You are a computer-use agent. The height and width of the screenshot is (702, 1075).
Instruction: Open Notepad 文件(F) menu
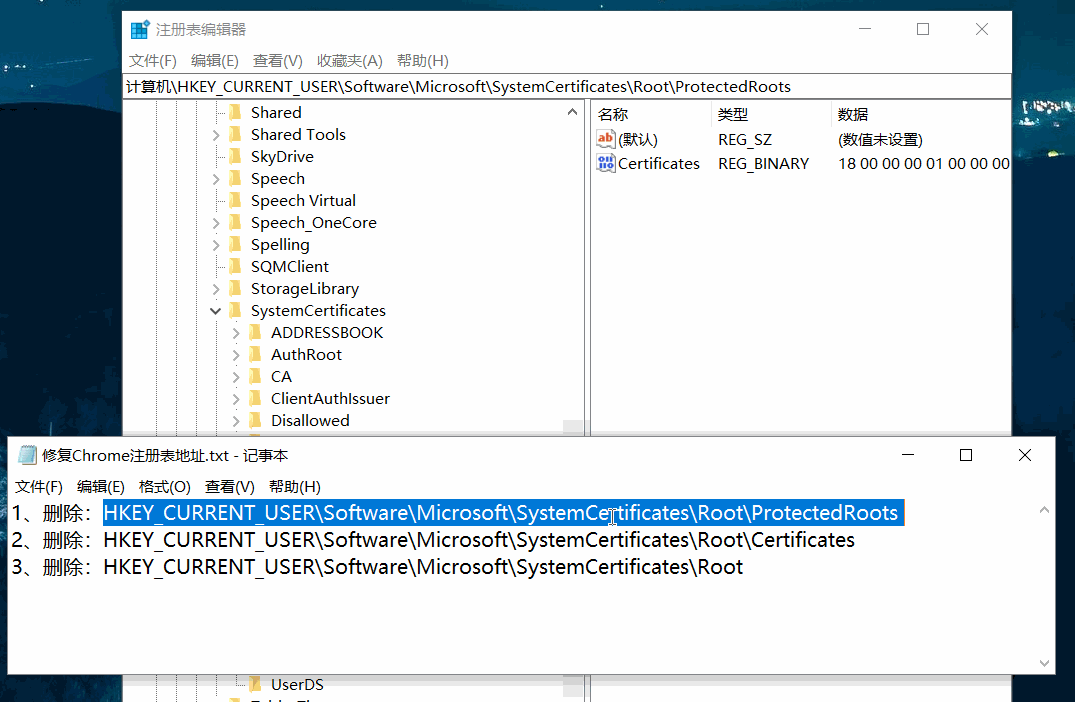click(x=39, y=487)
